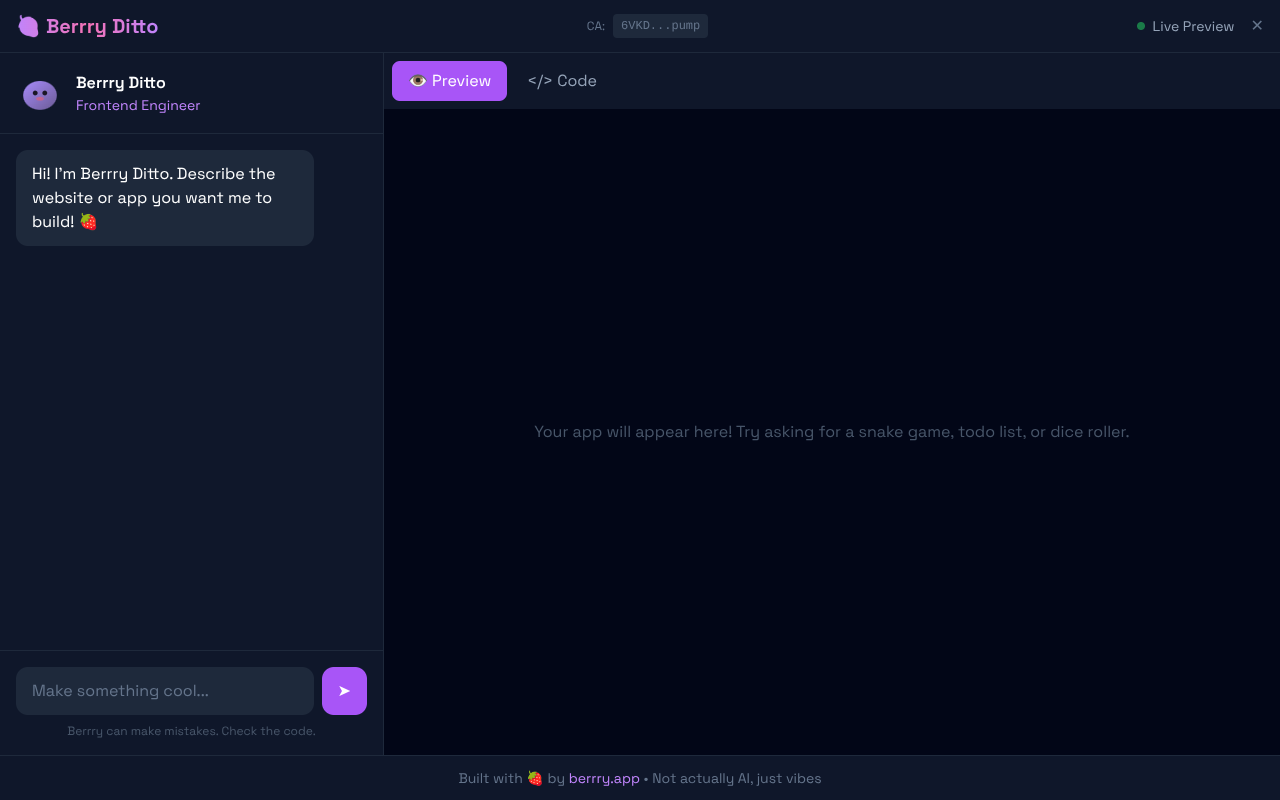Image resolution: width=1280 pixels, height=800 pixels.
Task: Click the 'Make something cool...' input field
Action: tap(164, 690)
